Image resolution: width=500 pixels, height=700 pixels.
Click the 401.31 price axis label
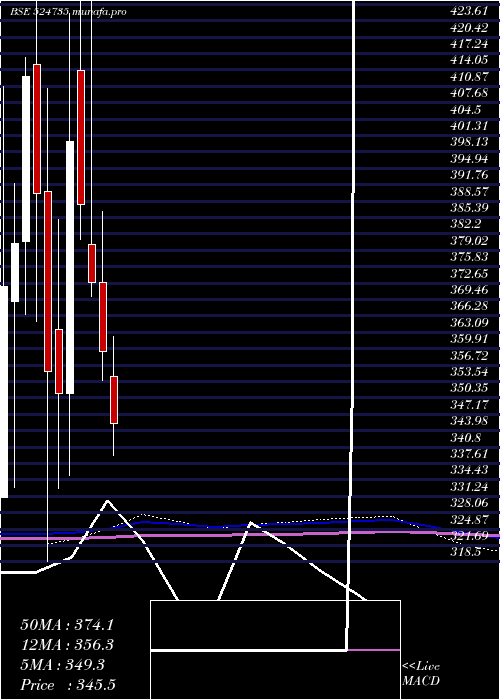(469, 126)
